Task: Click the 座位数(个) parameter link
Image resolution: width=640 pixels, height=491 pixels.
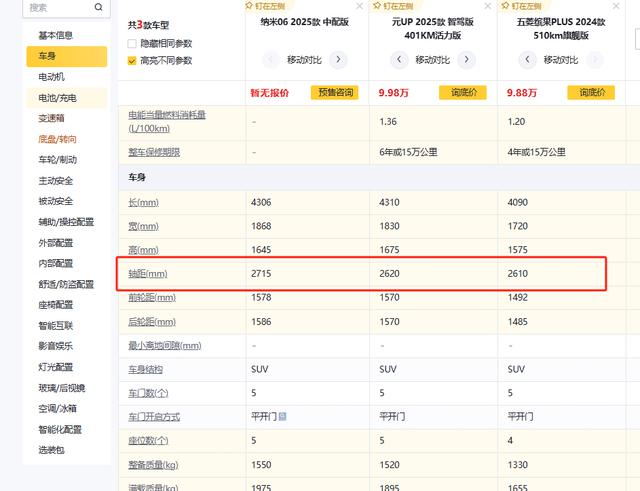Action: coord(148,441)
